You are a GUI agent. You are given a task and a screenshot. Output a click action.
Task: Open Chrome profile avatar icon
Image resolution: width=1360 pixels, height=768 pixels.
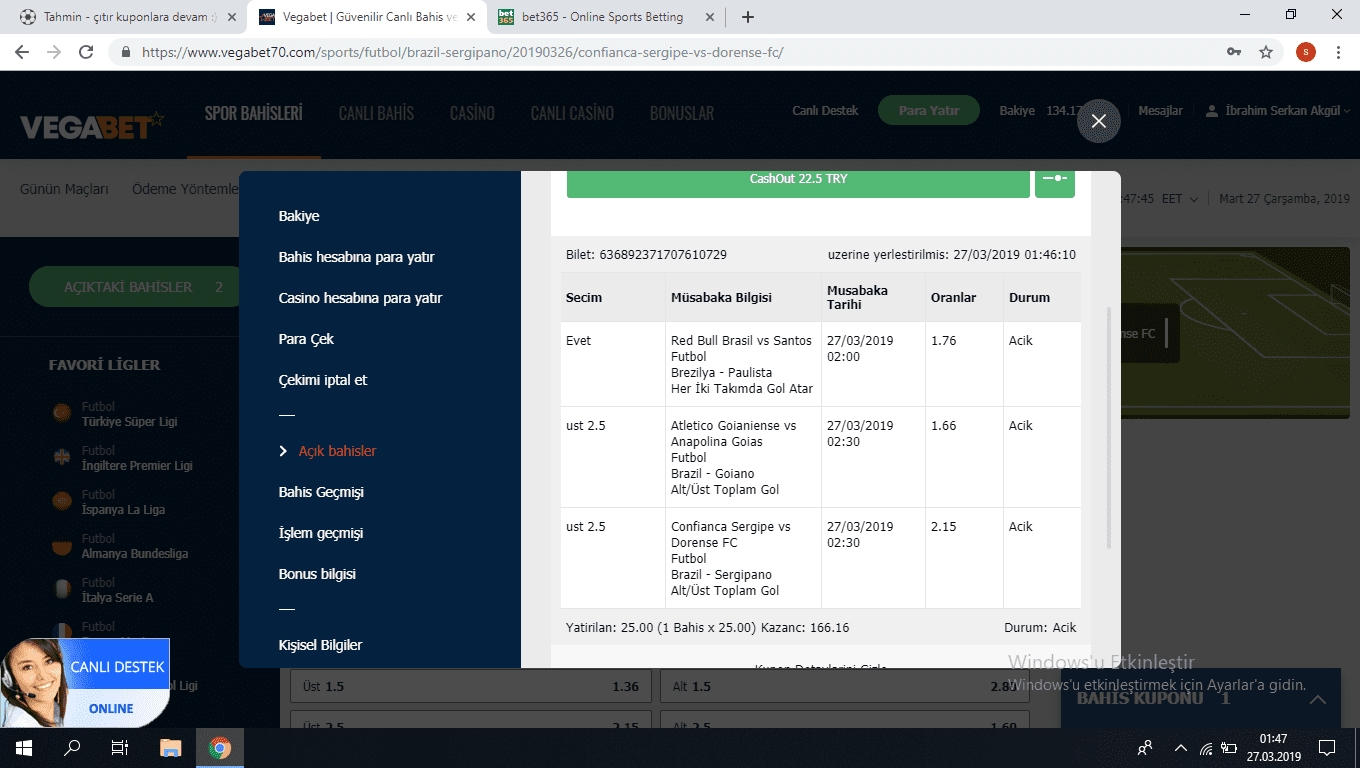tap(1306, 52)
